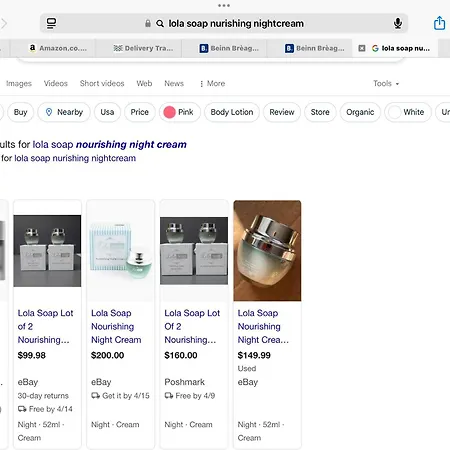Image resolution: width=450 pixels, height=450 pixels.
Task: Tap the search magnifier in address bar
Action: [160, 24]
